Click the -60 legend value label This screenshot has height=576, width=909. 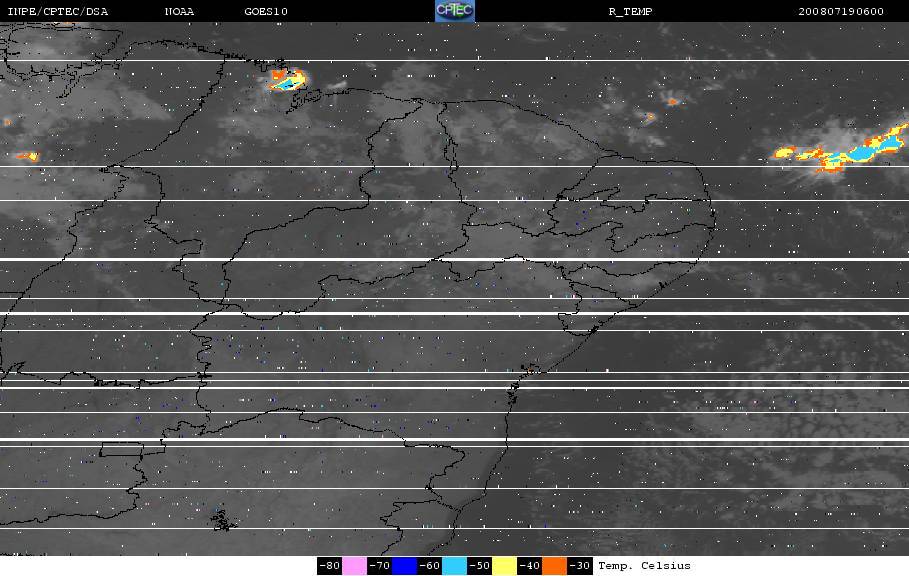point(429,566)
